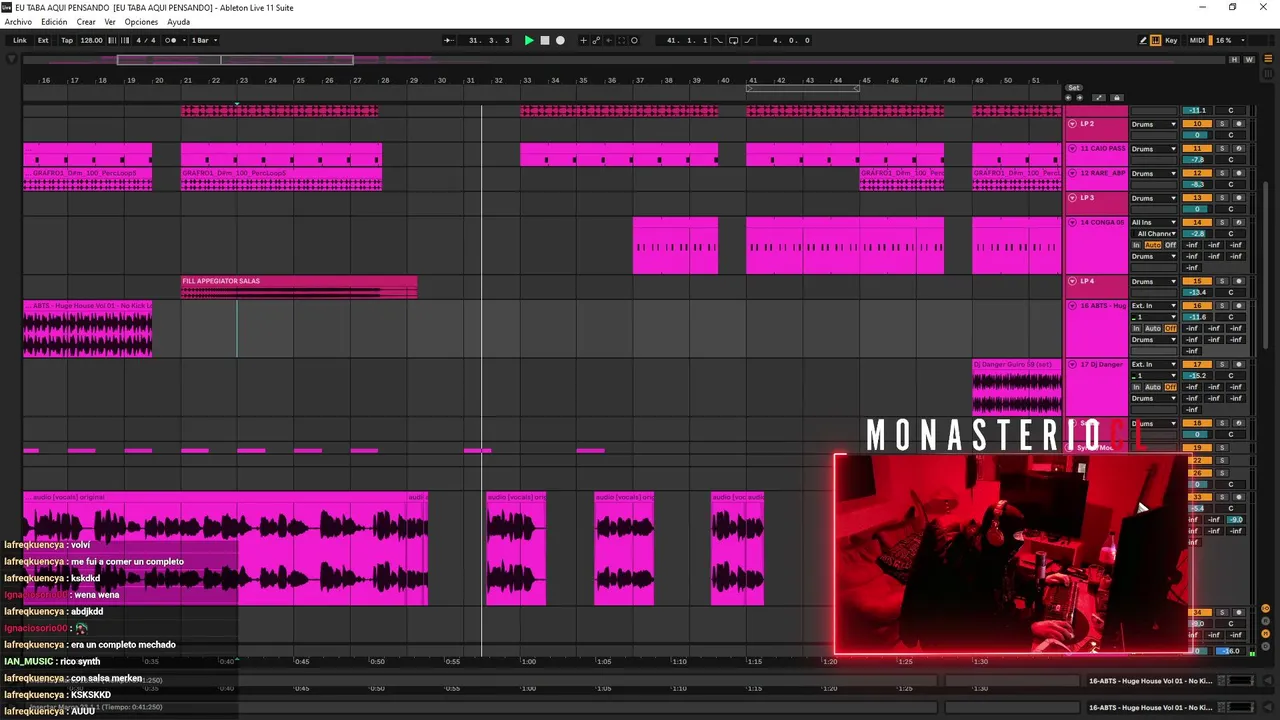The image size is (1280, 720).
Task: Click the MIDI arrangement overdub plus icon
Action: [x=584, y=40]
